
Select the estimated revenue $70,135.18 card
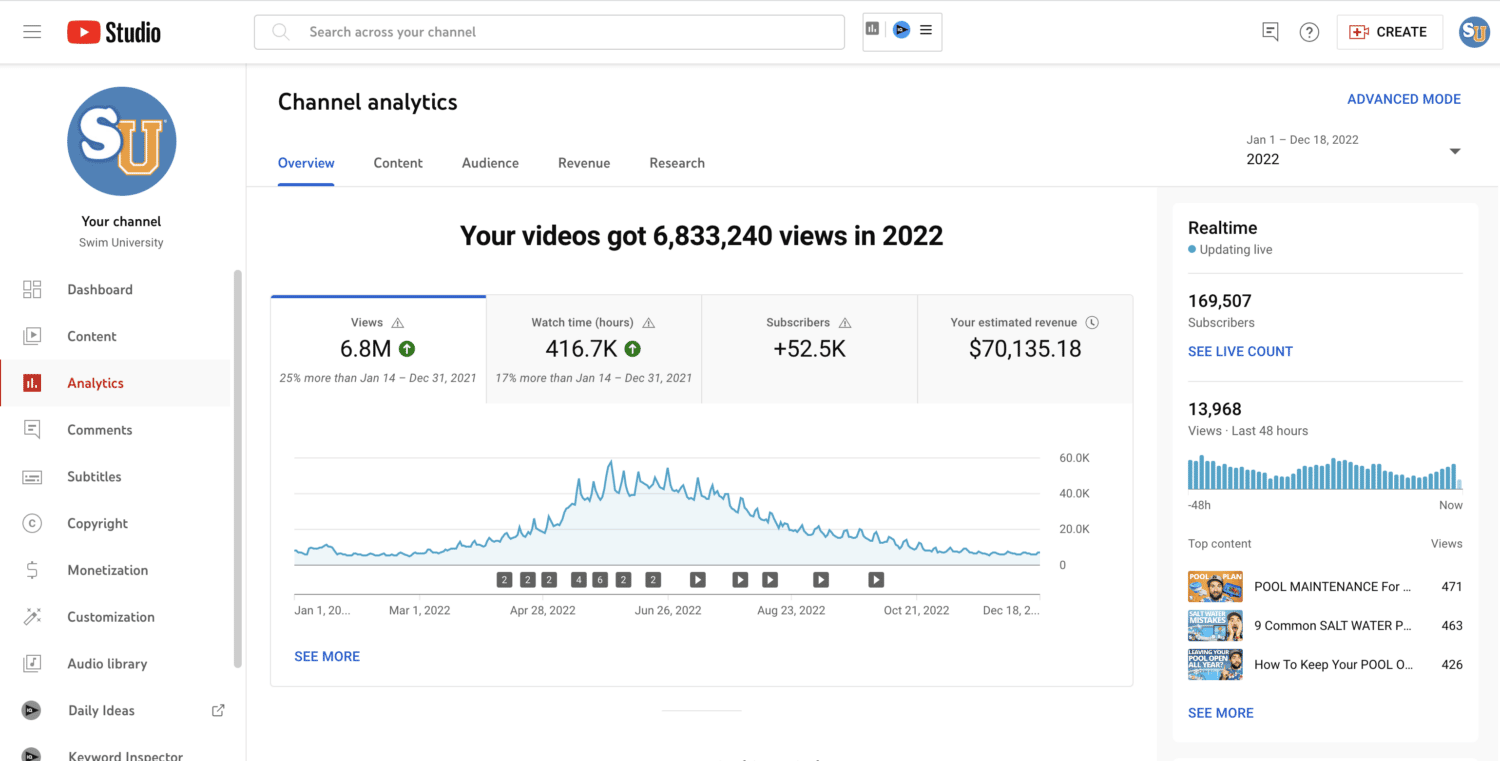click(x=1025, y=350)
